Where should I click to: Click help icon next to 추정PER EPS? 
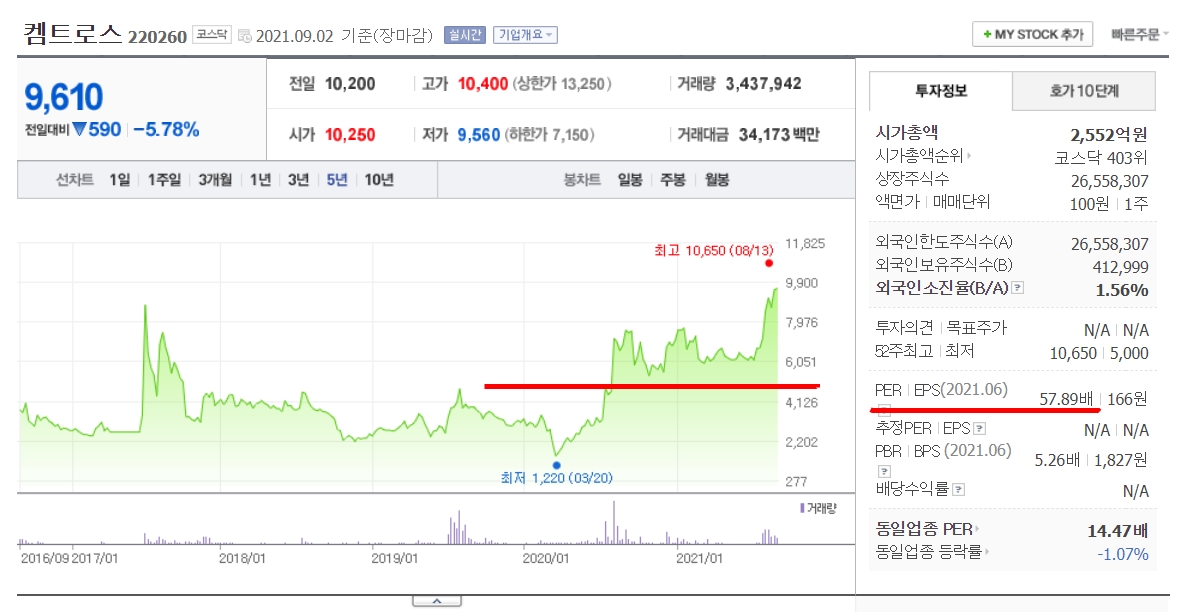pos(980,429)
